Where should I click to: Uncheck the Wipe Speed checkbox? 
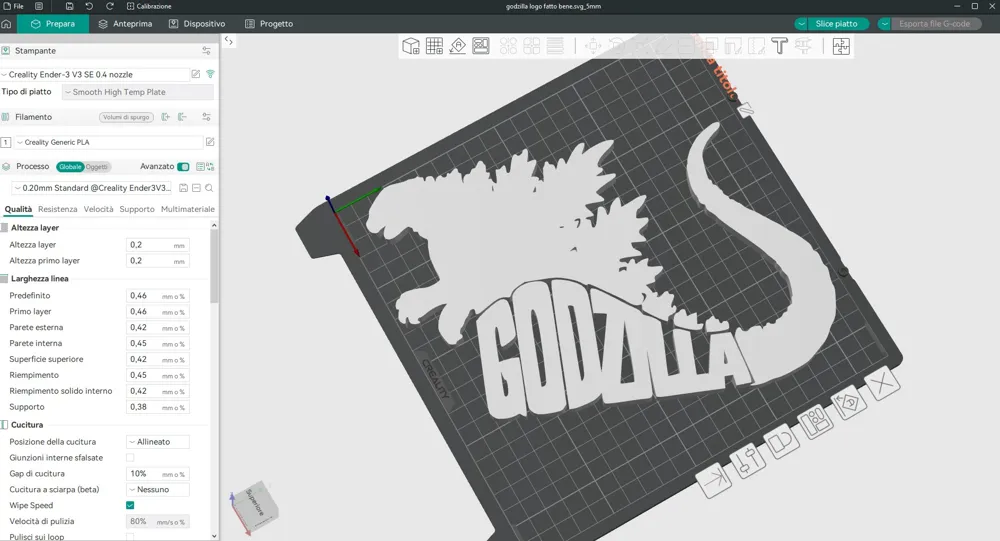coord(130,505)
